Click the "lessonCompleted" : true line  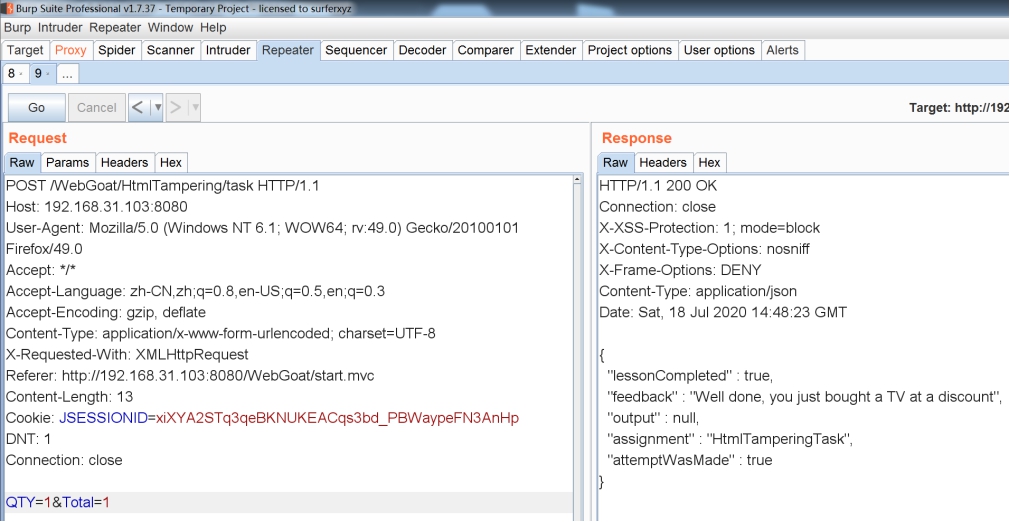[690, 376]
